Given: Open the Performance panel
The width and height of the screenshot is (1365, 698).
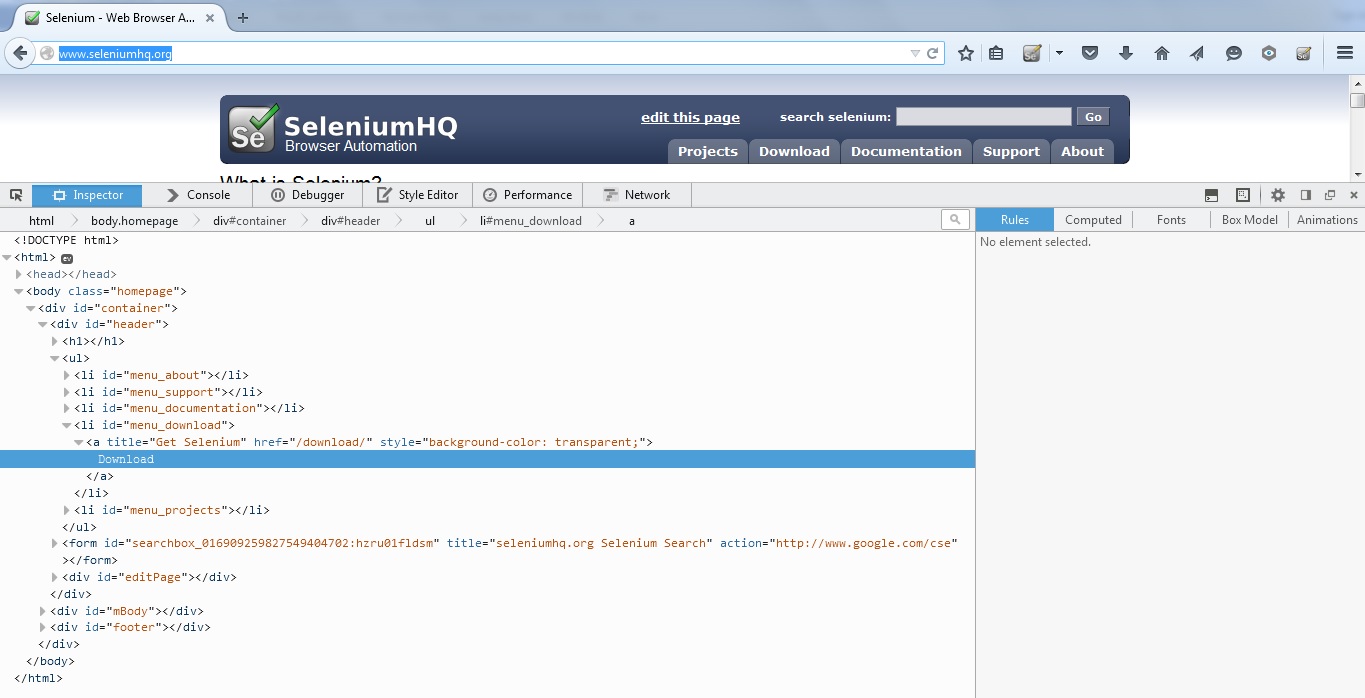Looking at the screenshot, I should coord(527,195).
